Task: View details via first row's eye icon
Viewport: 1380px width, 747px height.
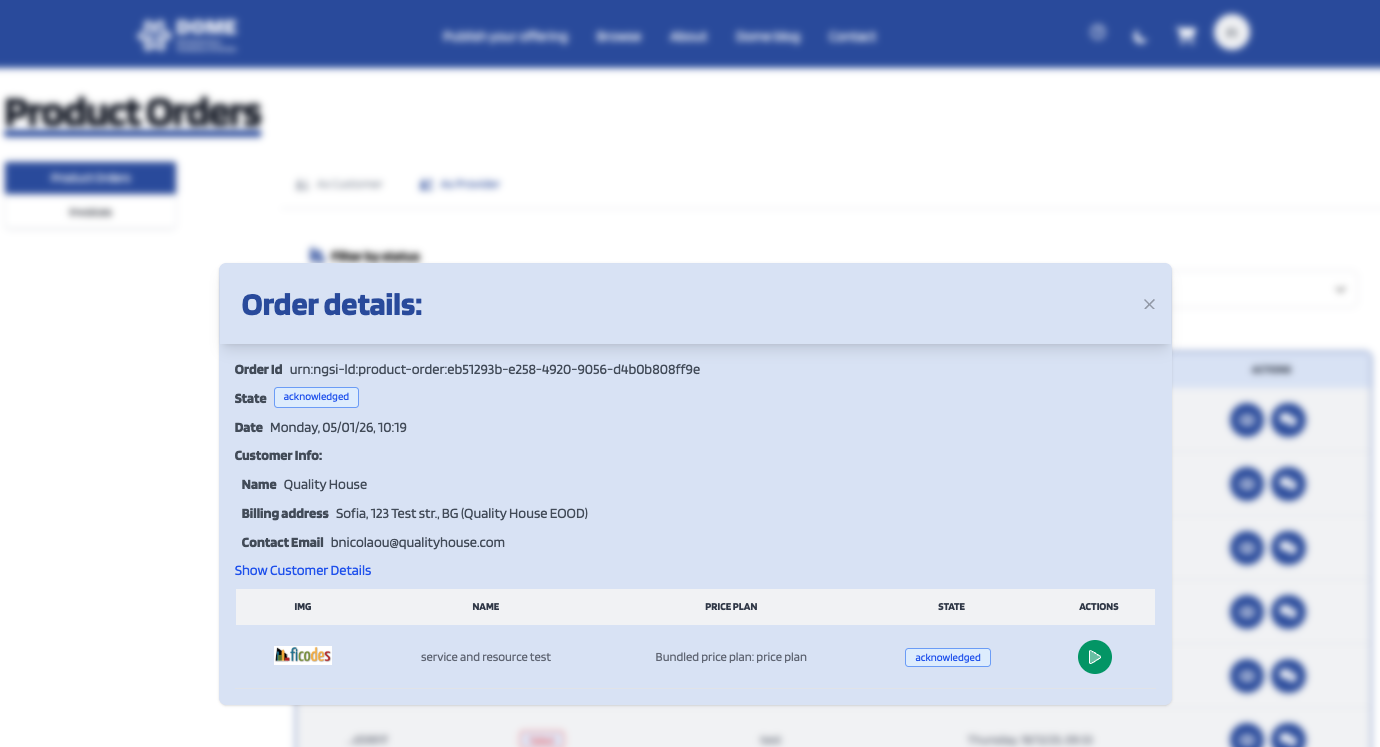Action: [x=1246, y=420]
